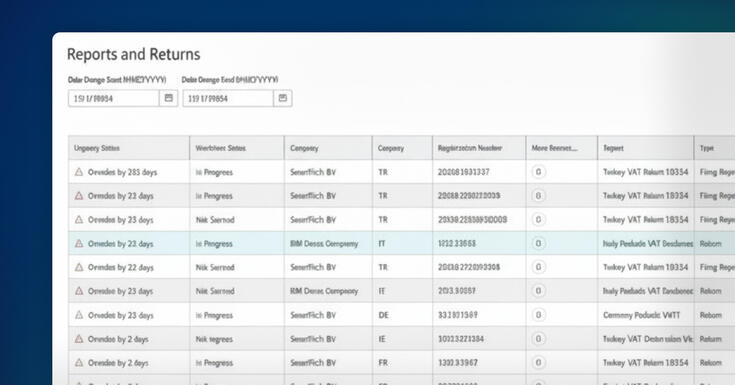Click the date range start input field
The image size is (735, 385).
[113, 98]
